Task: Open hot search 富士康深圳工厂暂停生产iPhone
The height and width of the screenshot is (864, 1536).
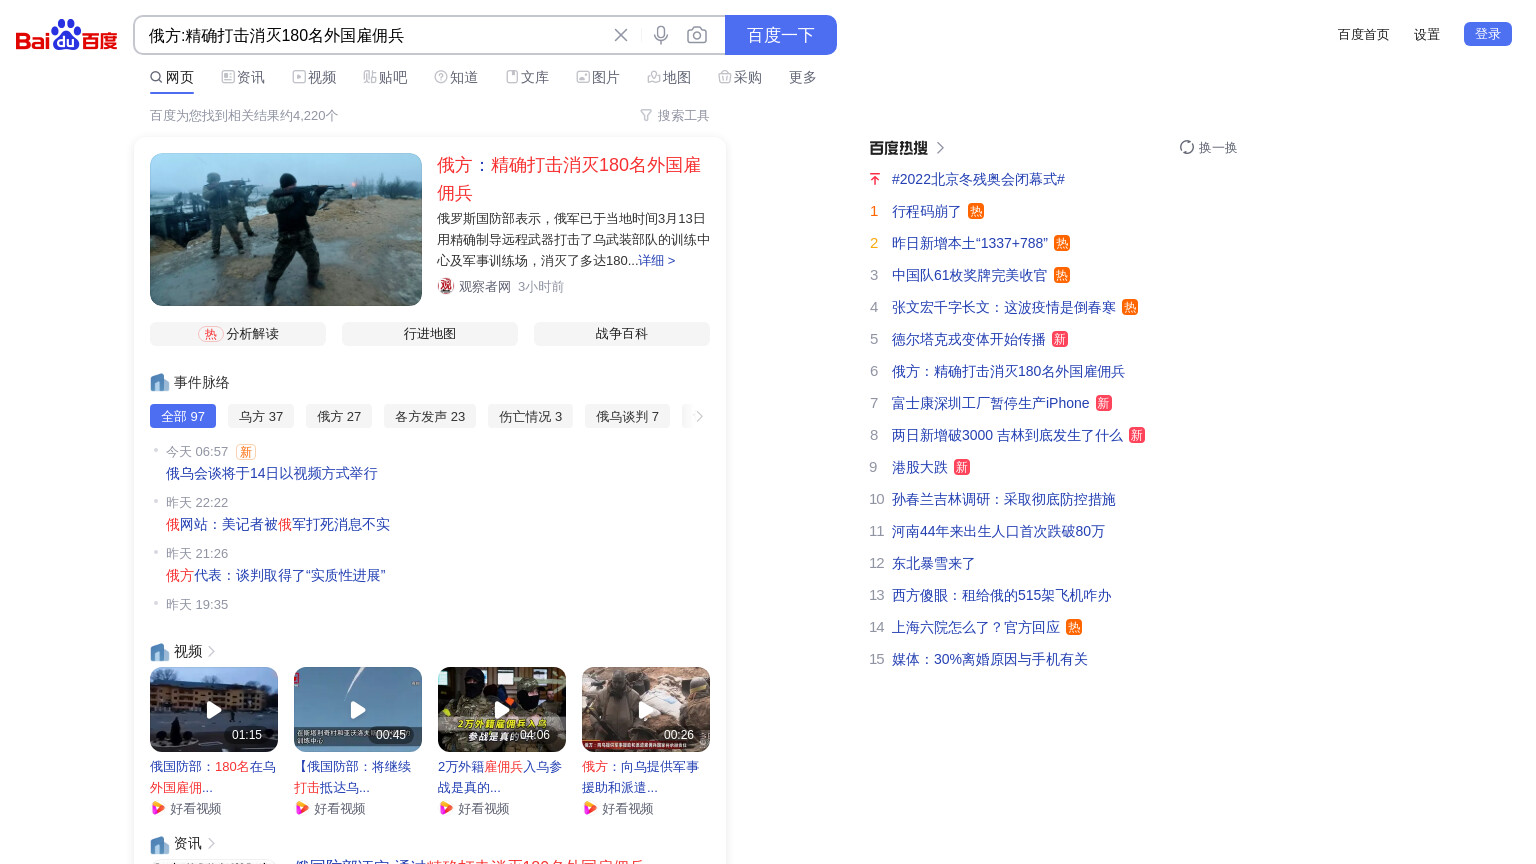Action: 990,403
